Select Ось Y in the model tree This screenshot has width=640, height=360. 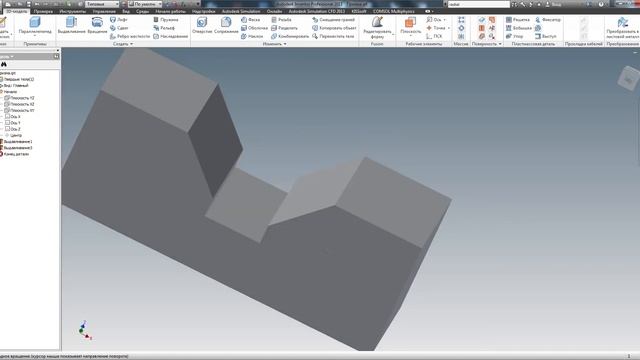point(13,123)
